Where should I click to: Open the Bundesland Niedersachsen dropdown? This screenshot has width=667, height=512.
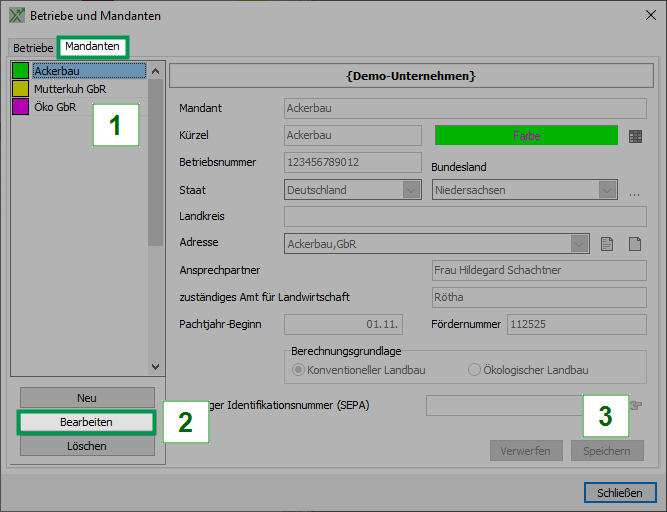pyautogui.click(x=607, y=190)
